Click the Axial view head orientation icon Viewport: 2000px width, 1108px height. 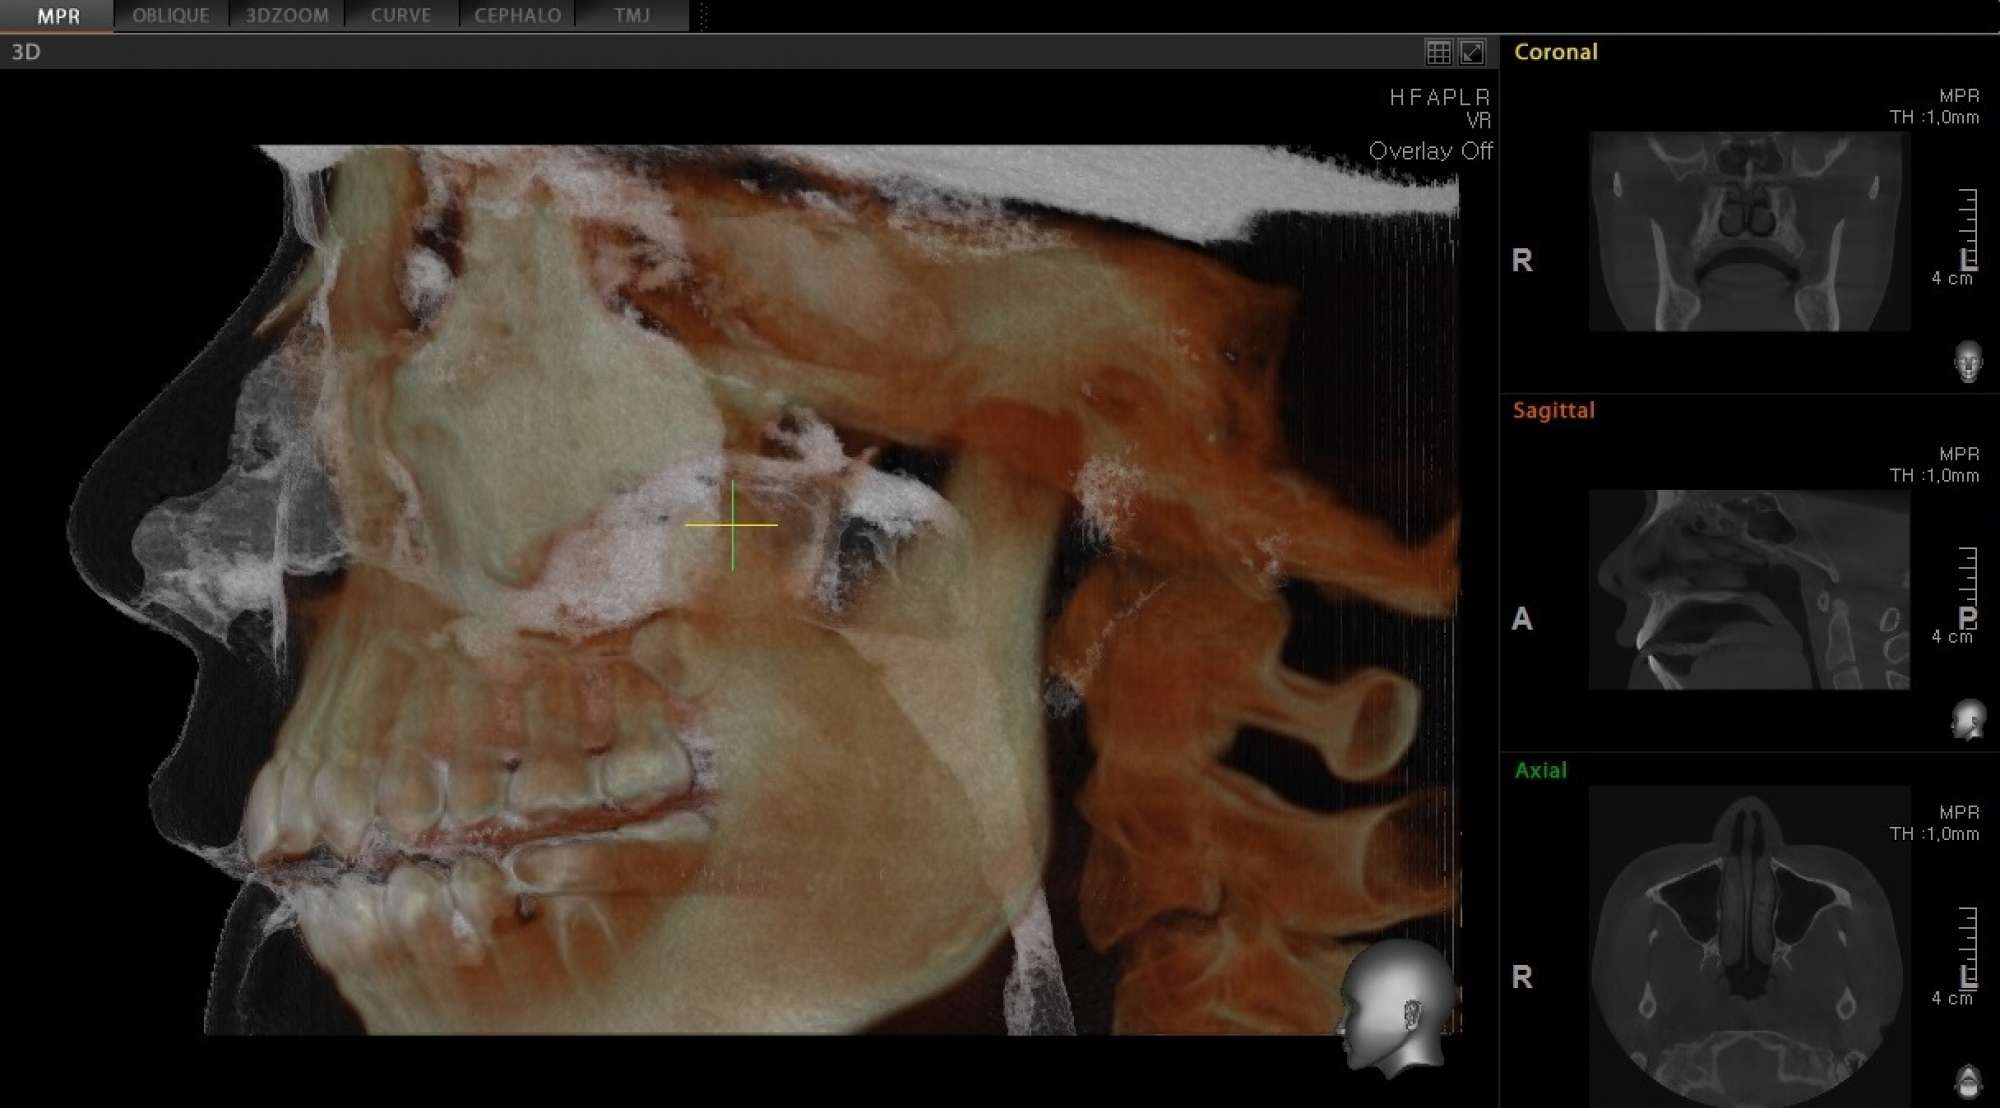click(x=1968, y=1080)
